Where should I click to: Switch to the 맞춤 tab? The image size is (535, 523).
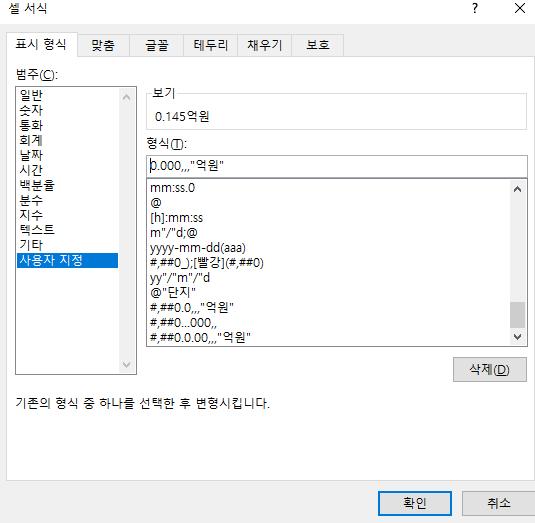[103, 45]
